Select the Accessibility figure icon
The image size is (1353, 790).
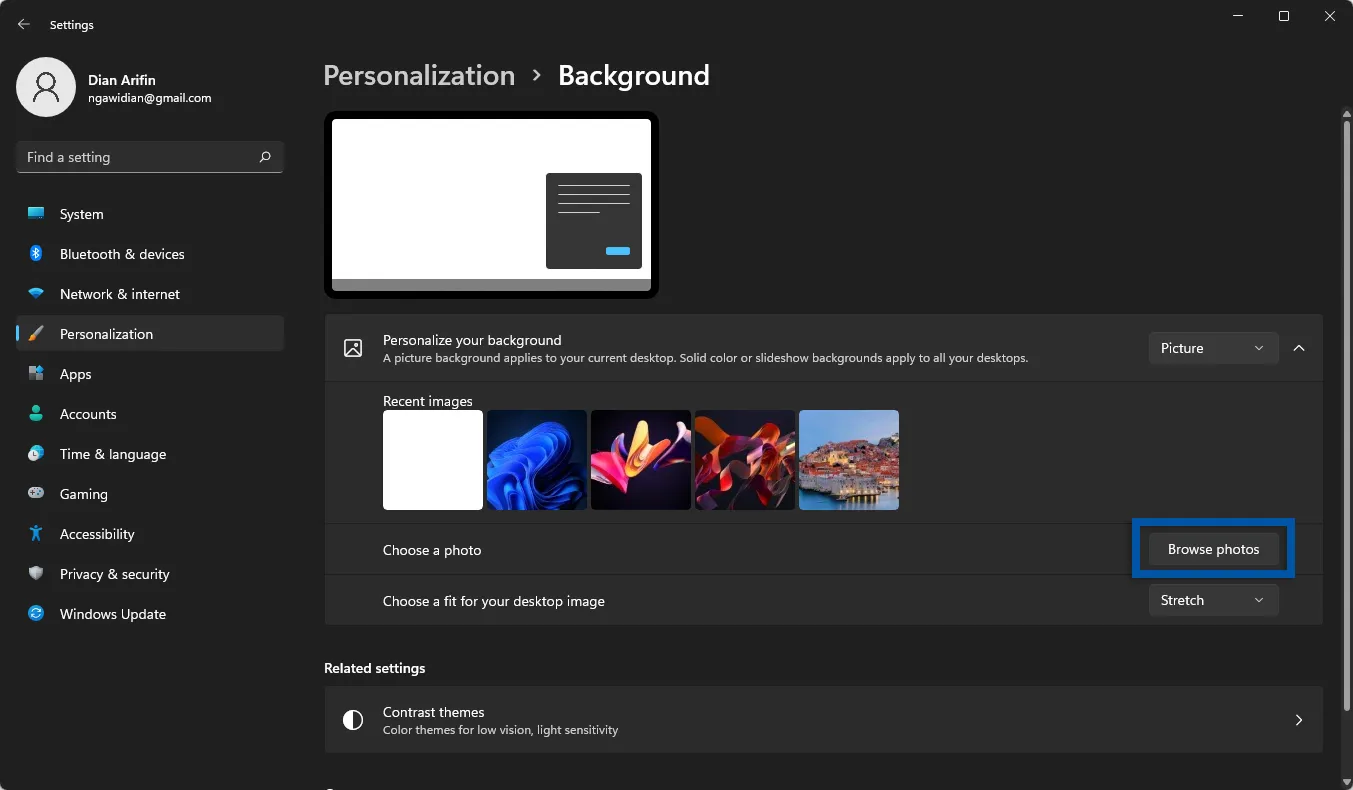36,534
